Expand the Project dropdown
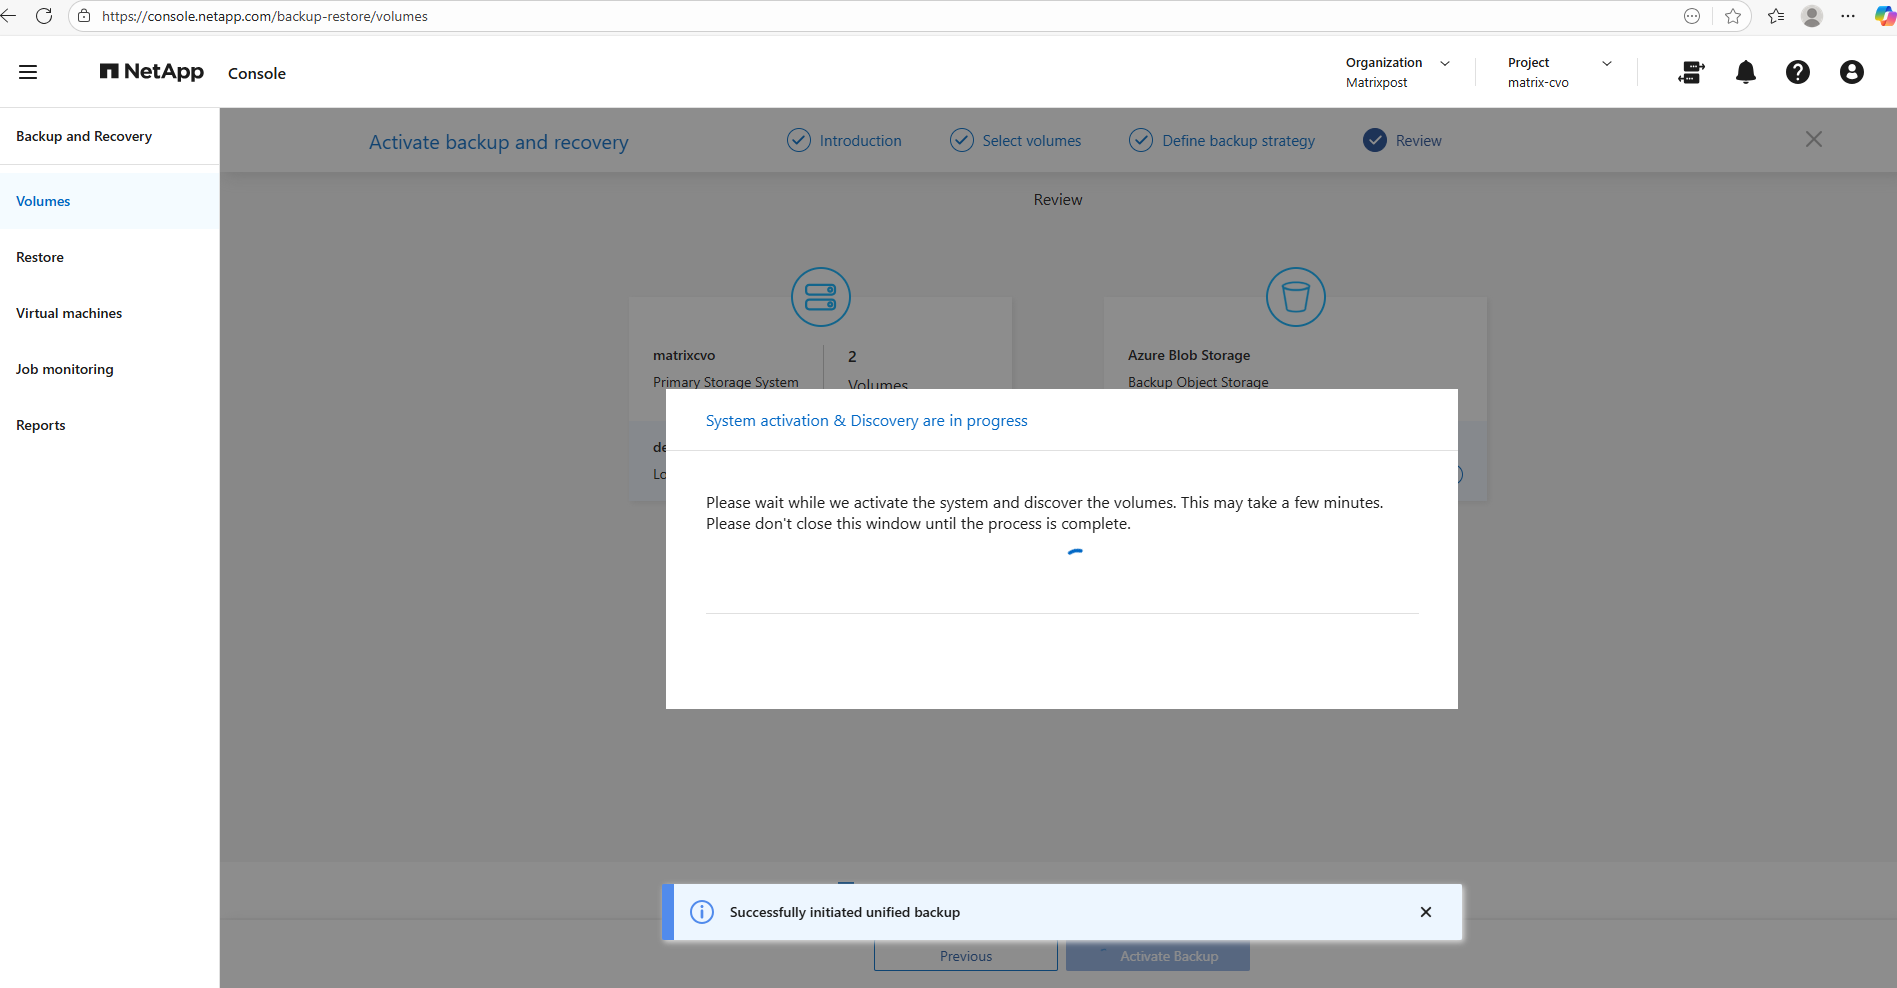The image size is (1897, 988). (1607, 63)
